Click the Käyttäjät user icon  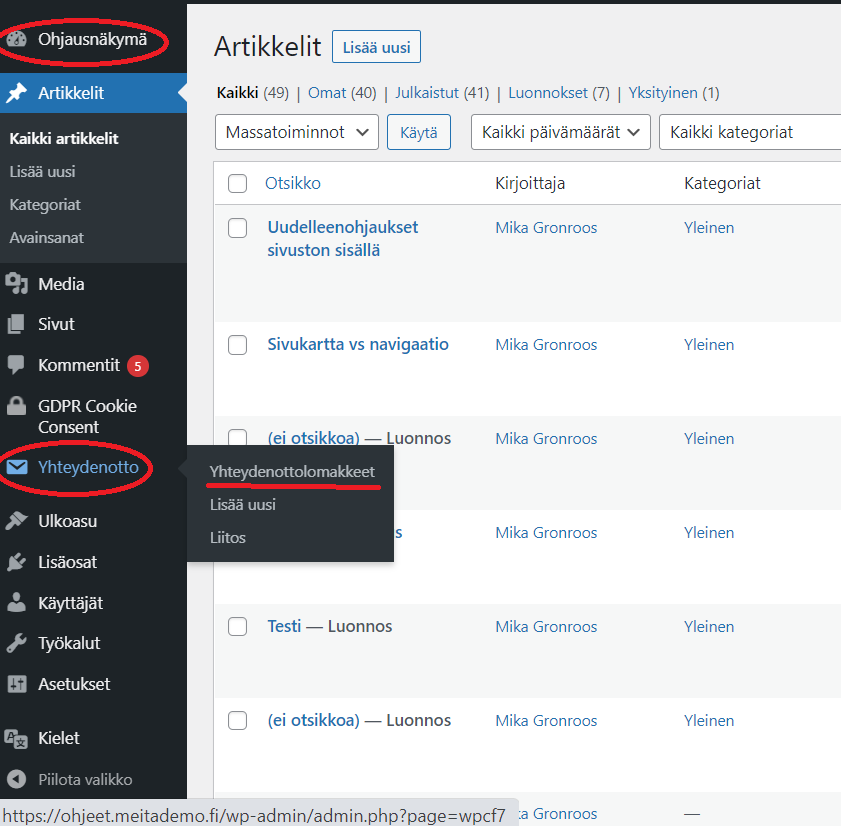[x=17, y=603]
